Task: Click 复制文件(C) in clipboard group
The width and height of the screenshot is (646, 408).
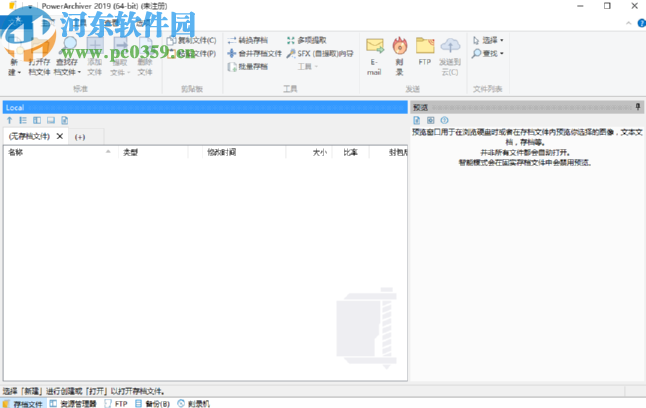Action: [x=192, y=40]
